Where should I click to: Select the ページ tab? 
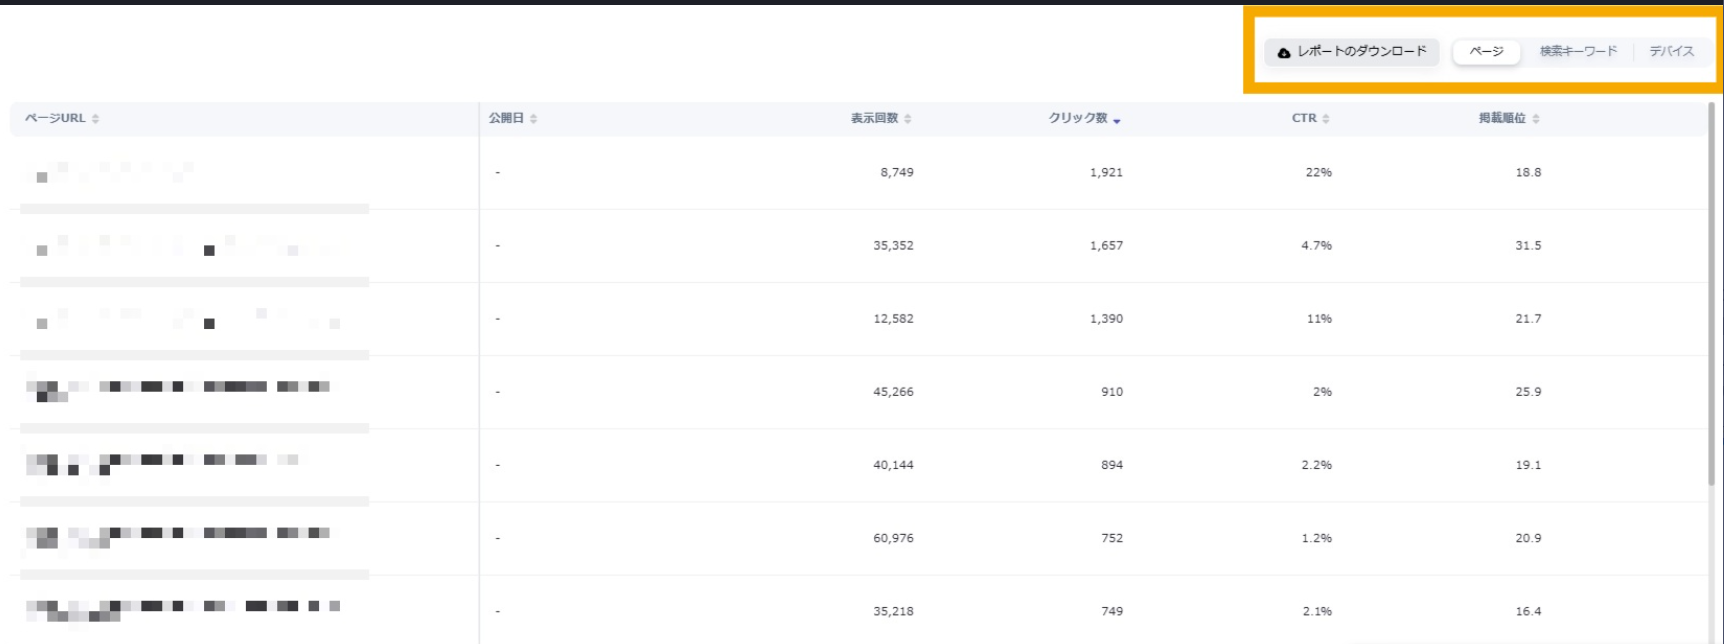(x=1486, y=52)
